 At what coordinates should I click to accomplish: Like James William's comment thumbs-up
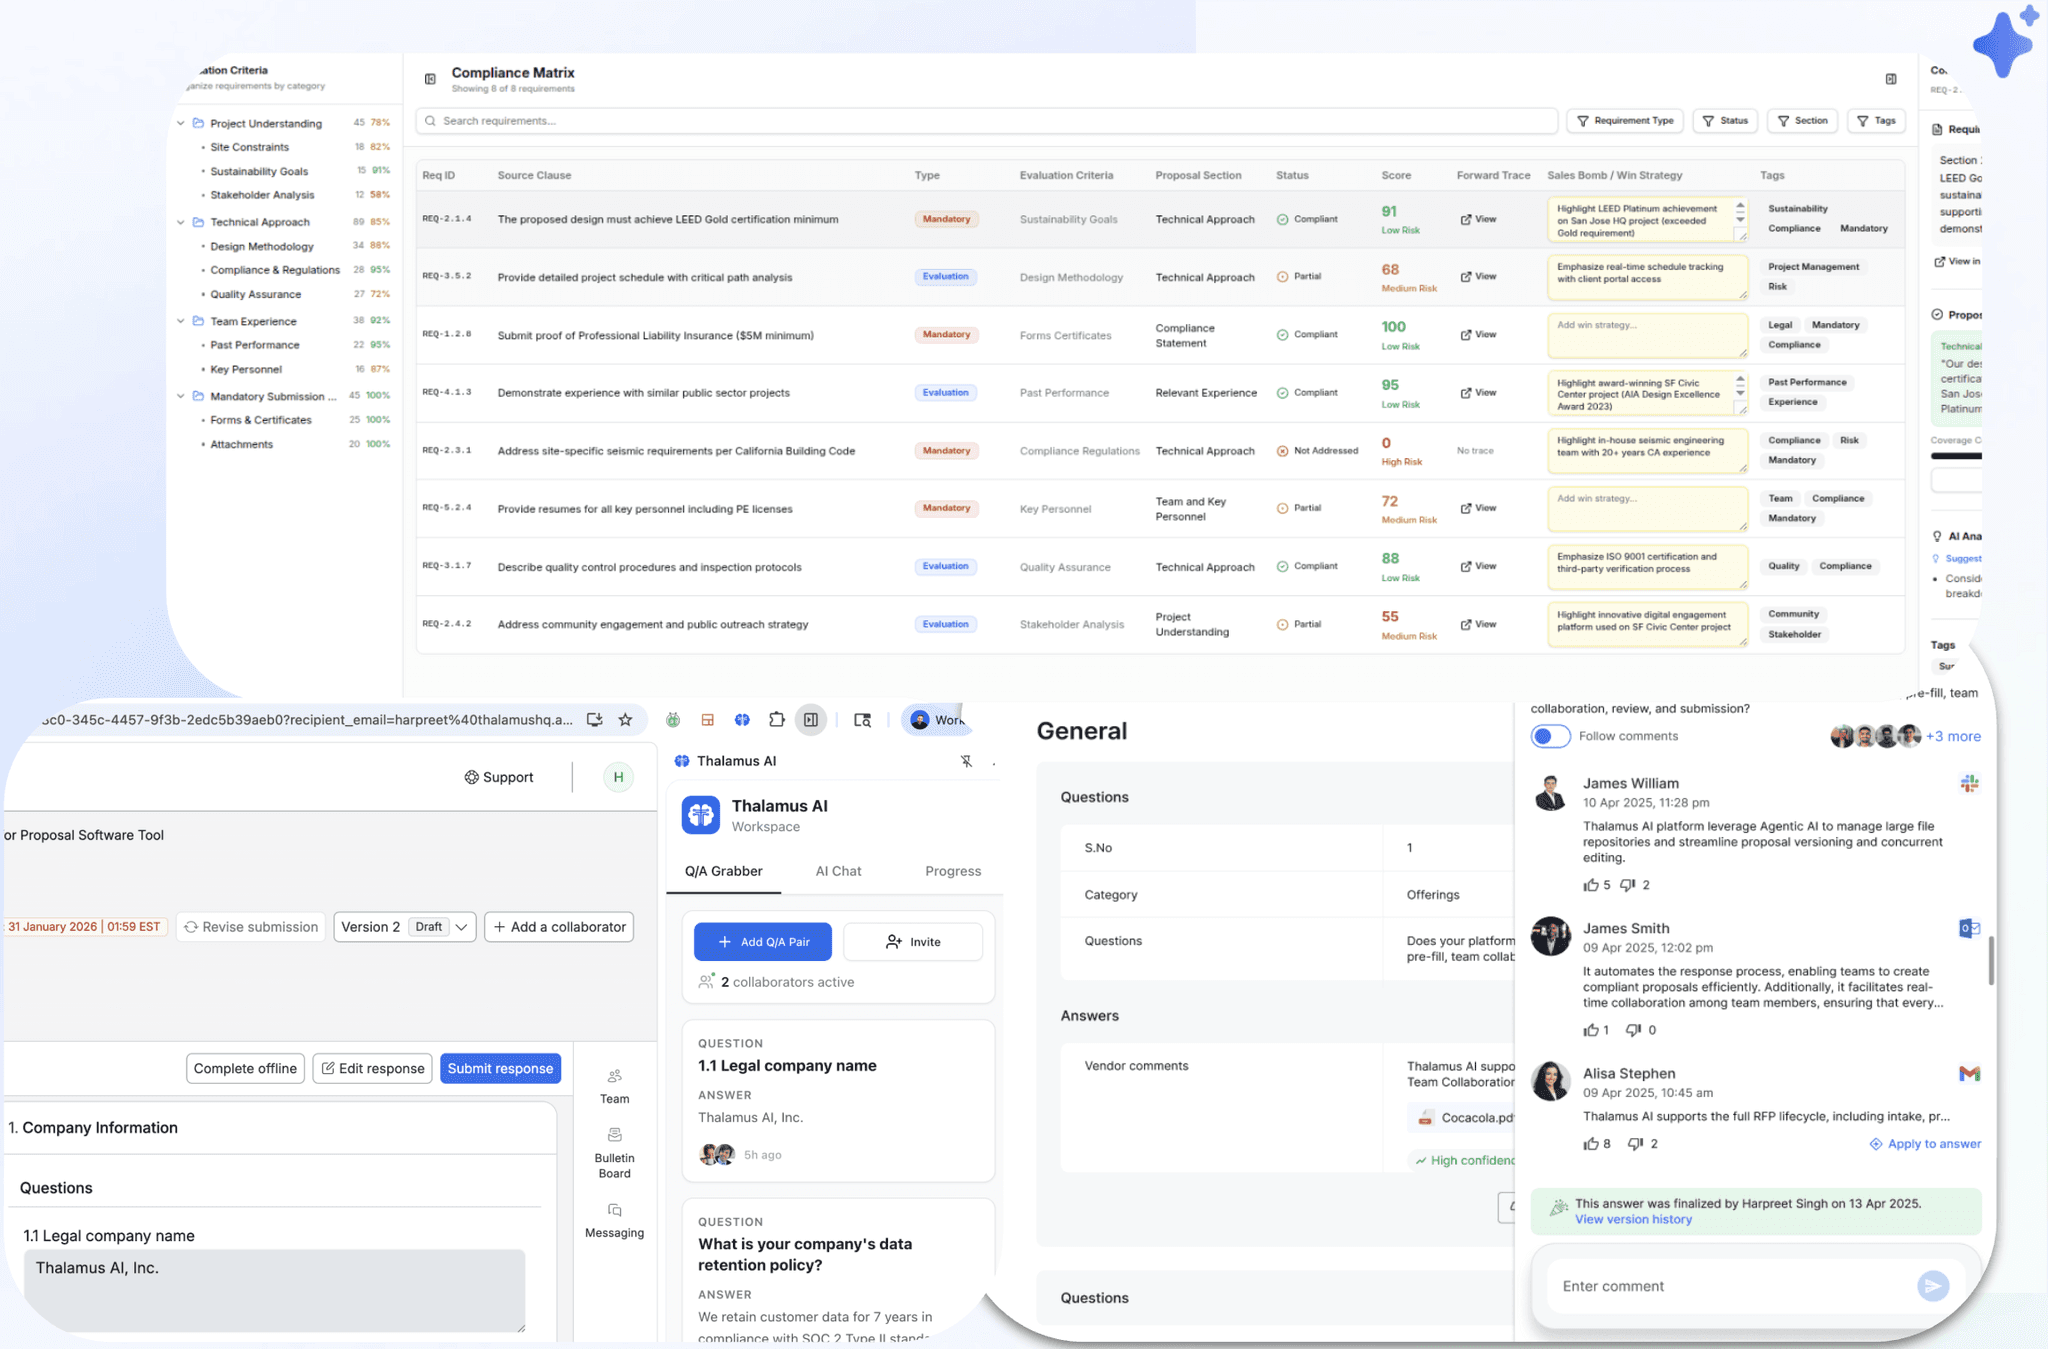(1591, 885)
